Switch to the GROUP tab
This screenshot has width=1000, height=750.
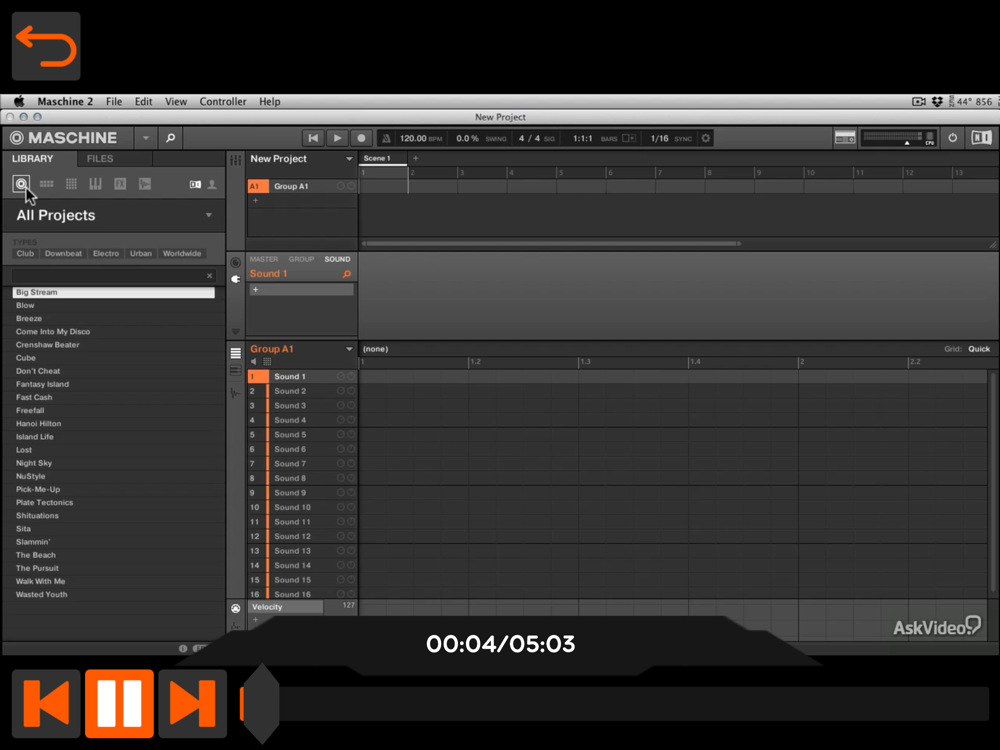pyautogui.click(x=301, y=259)
